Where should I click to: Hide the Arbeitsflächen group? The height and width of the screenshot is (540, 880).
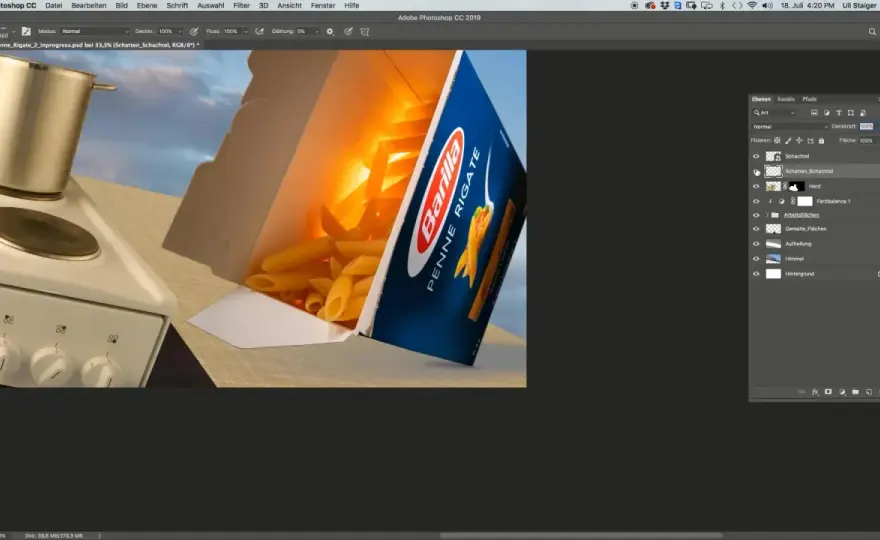point(756,215)
